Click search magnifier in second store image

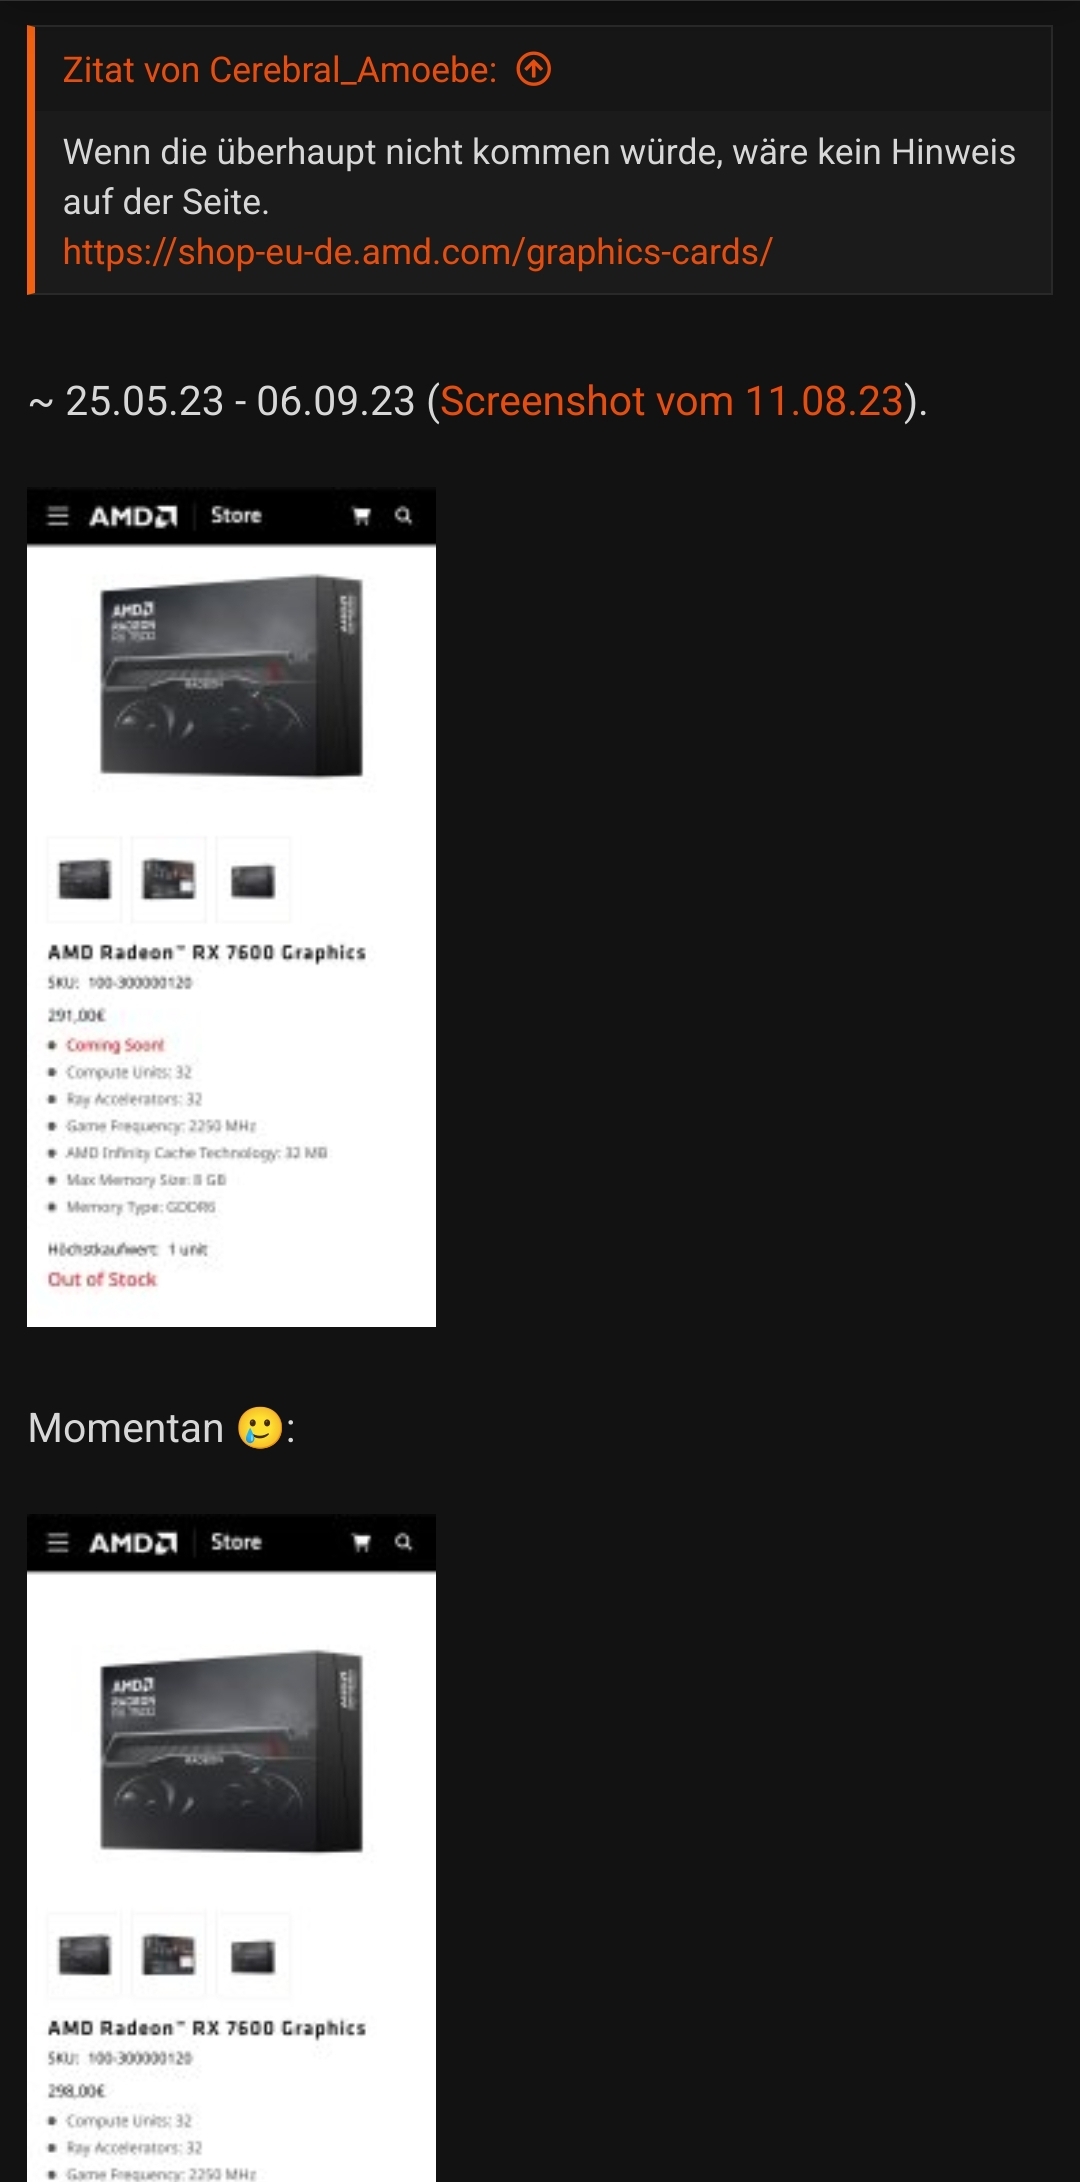point(404,1541)
